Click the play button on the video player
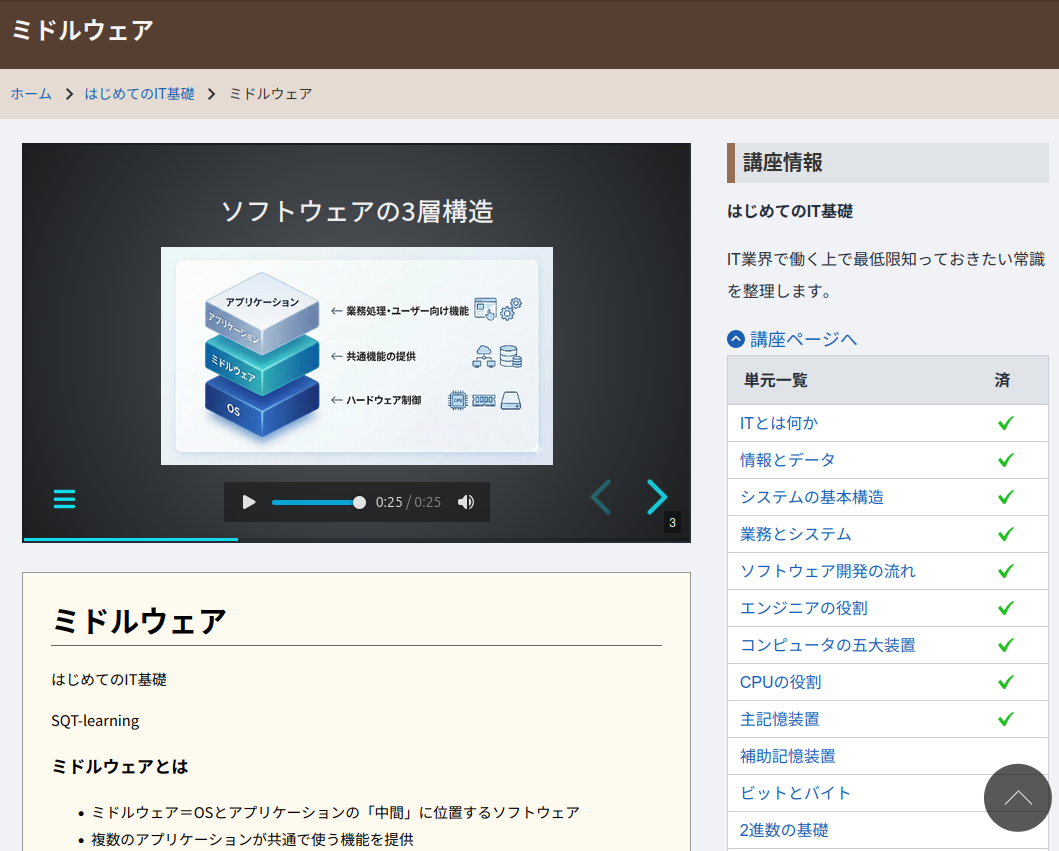1059x851 pixels. tap(248, 502)
